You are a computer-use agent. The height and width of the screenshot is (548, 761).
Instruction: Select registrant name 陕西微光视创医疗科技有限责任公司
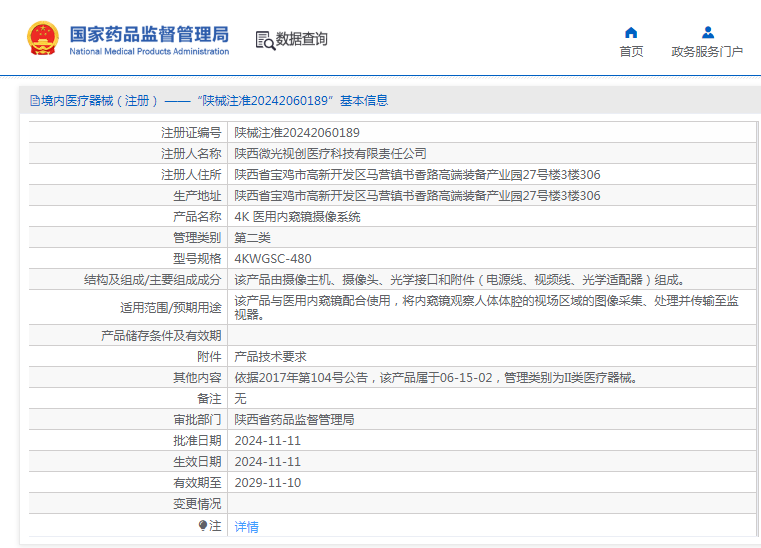[x=330, y=153]
